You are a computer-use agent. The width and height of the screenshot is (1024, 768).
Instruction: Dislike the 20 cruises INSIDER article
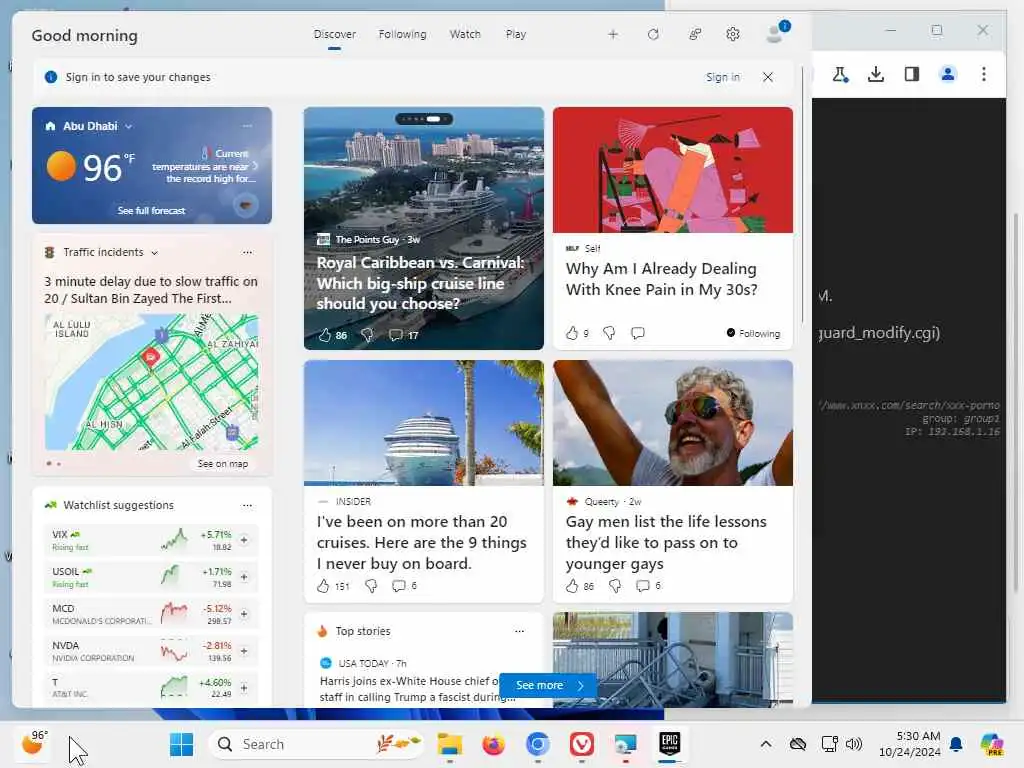coord(371,586)
